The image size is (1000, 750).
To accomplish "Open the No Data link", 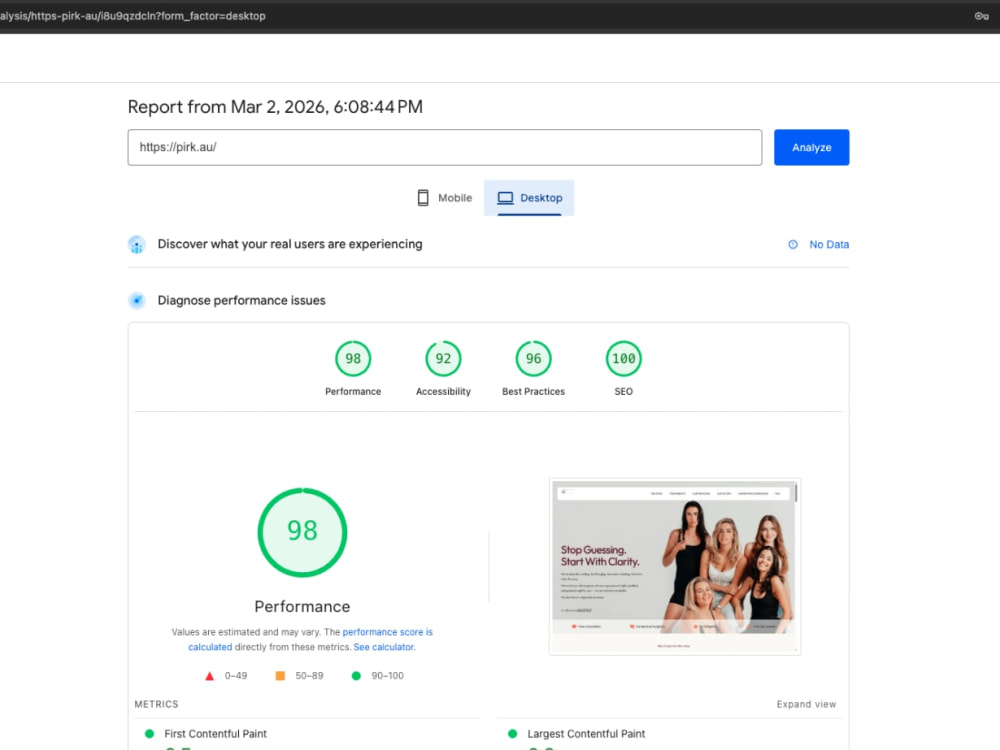I will 828,244.
